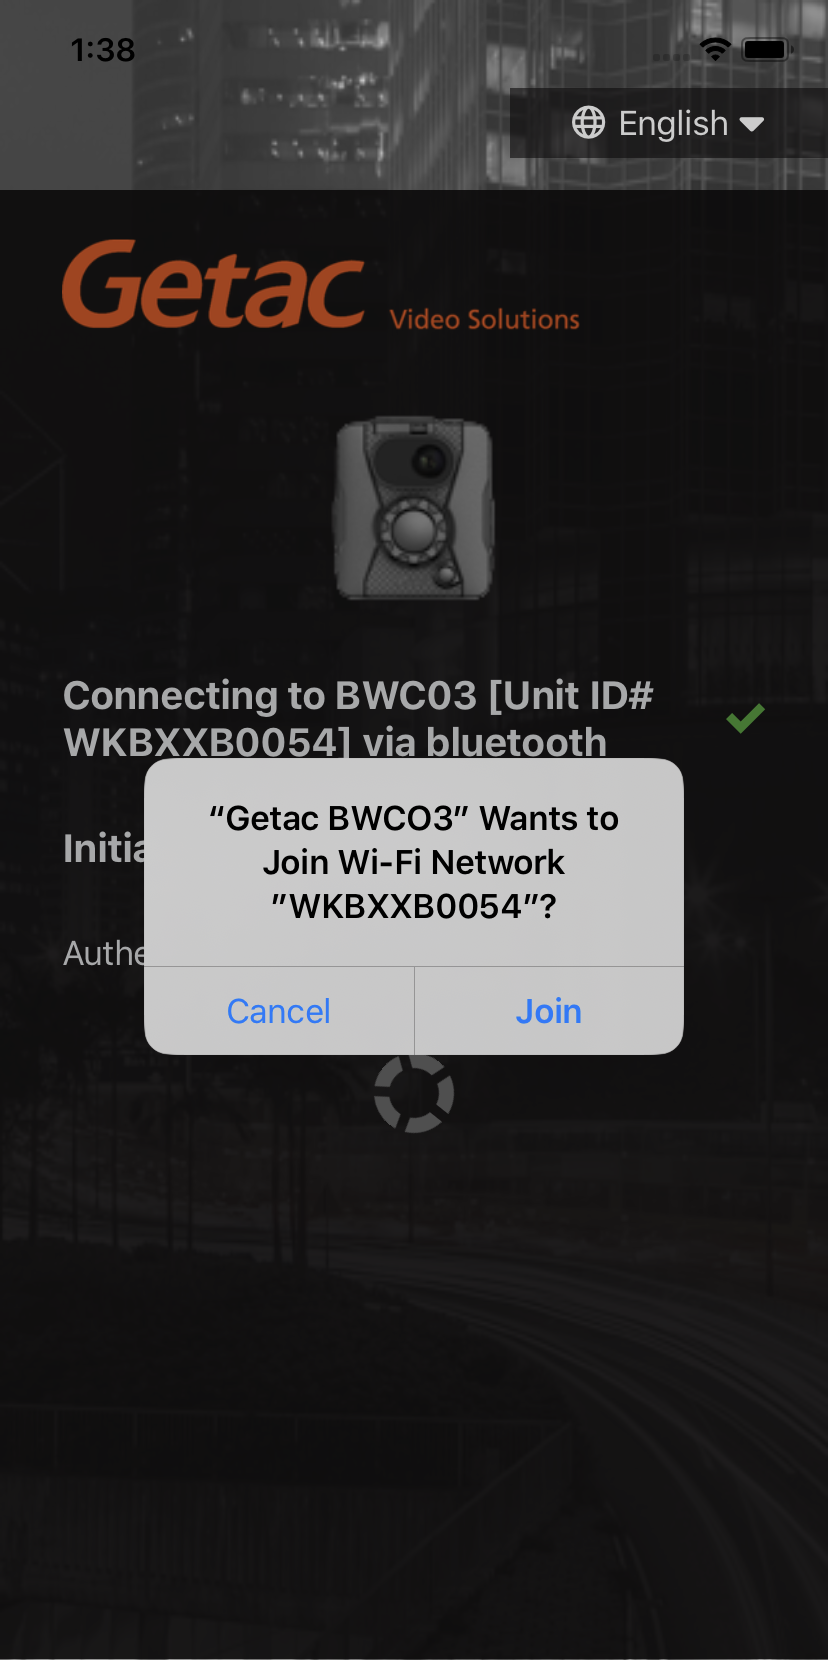Click the WKBXXB0054 network name in dialog
This screenshot has height=1660, width=828.
point(414,906)
